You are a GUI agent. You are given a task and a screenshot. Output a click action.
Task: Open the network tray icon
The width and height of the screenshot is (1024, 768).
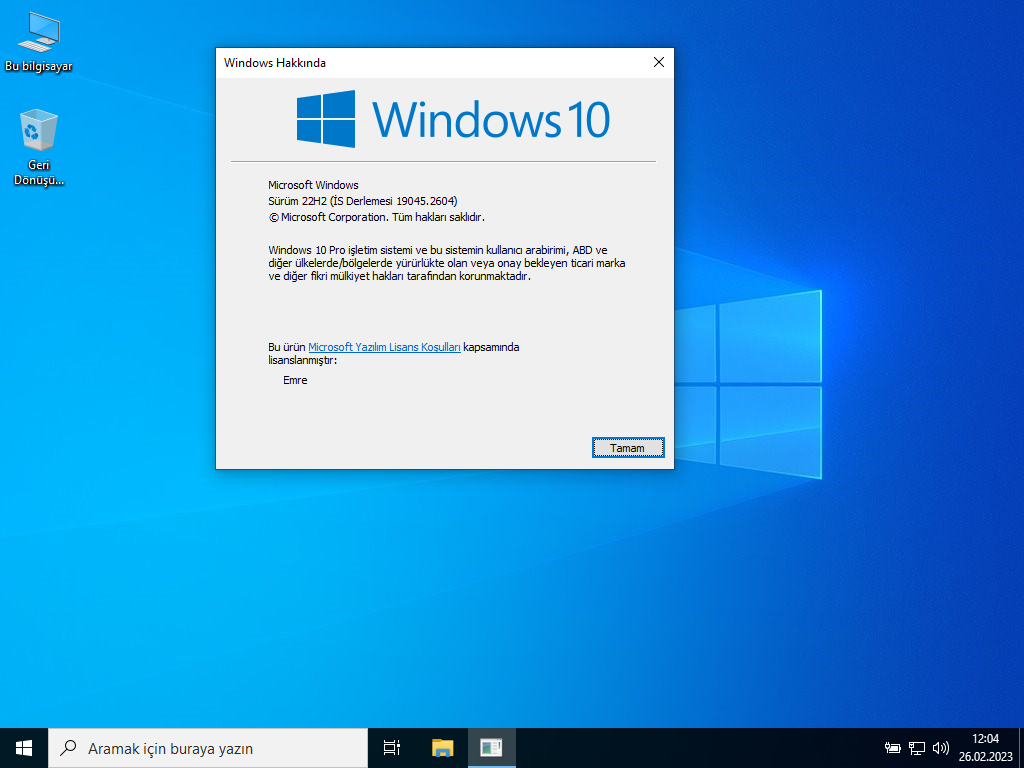(917, 748)
